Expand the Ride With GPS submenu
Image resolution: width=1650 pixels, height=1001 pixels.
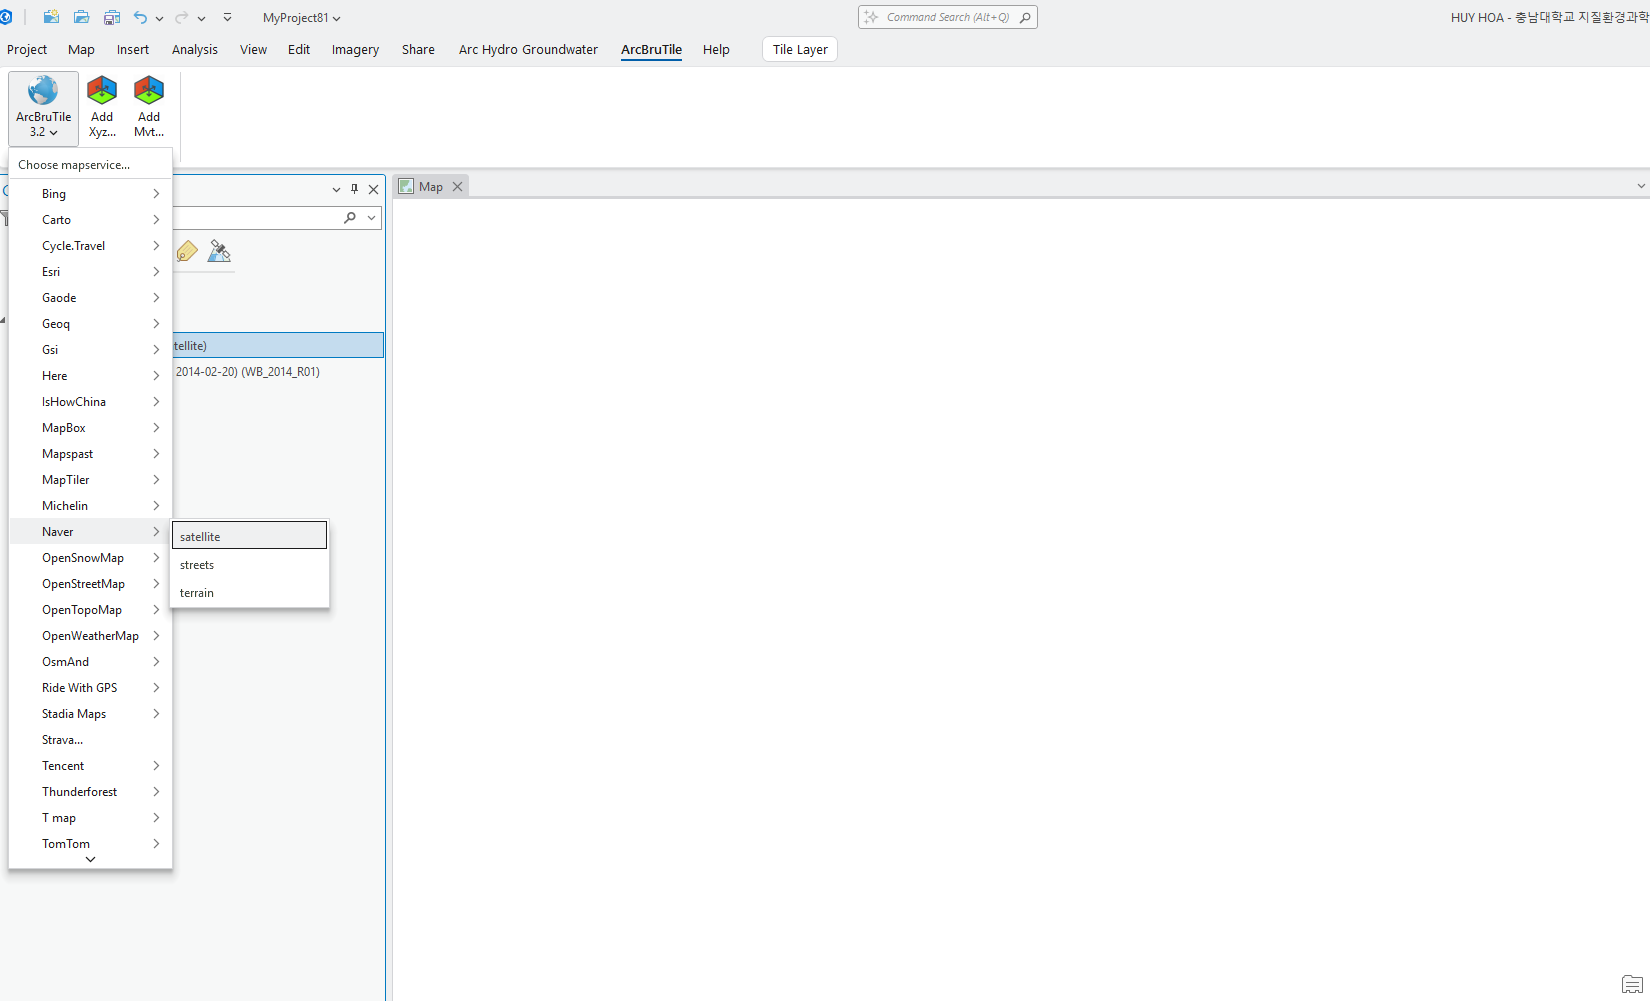point(90,688)
